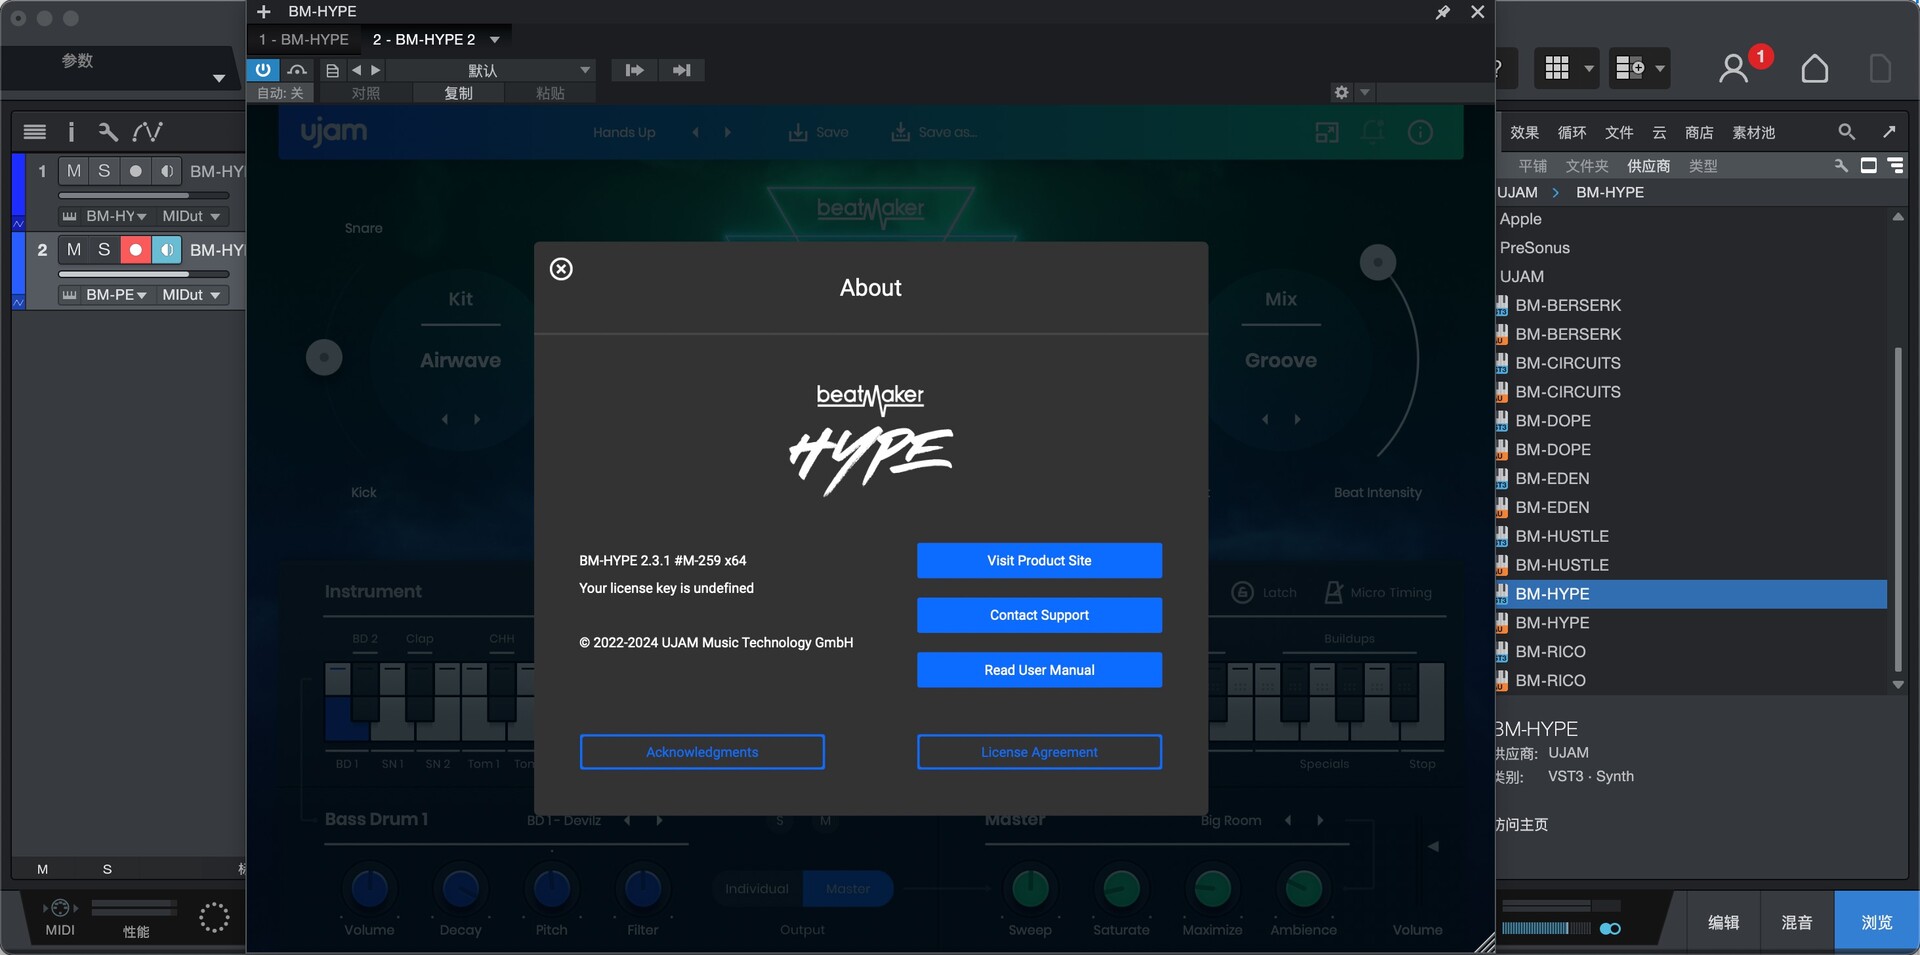This screenshot has height=955, width=1920.
Task: Record-arm track 1
Action: [x=135, y=171]
